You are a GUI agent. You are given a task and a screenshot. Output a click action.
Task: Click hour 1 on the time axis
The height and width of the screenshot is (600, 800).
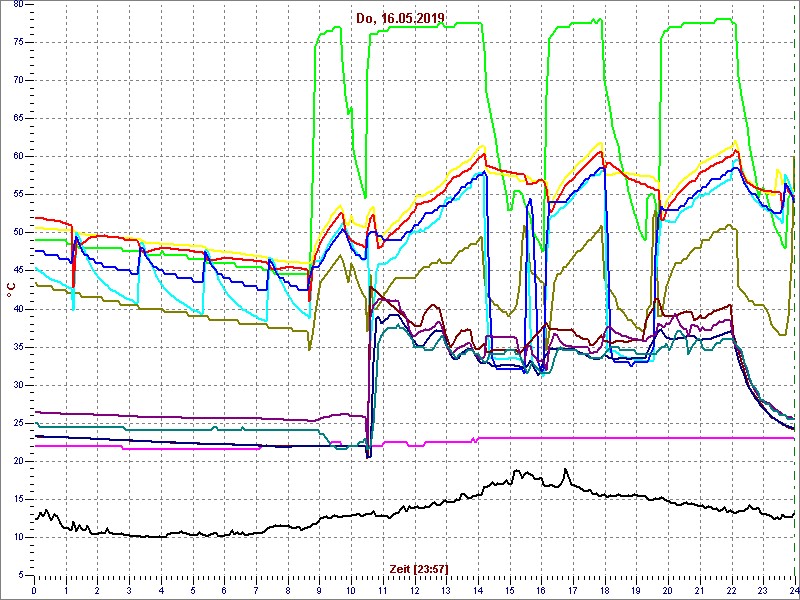pos(66,592)
